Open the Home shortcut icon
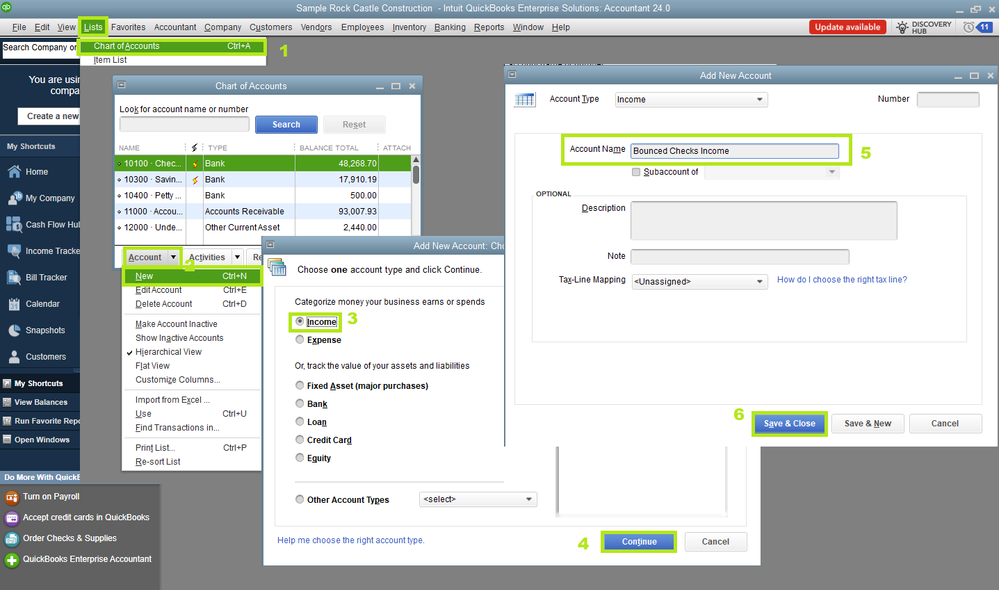Screen dimensions: 999x590 (14, 171)
